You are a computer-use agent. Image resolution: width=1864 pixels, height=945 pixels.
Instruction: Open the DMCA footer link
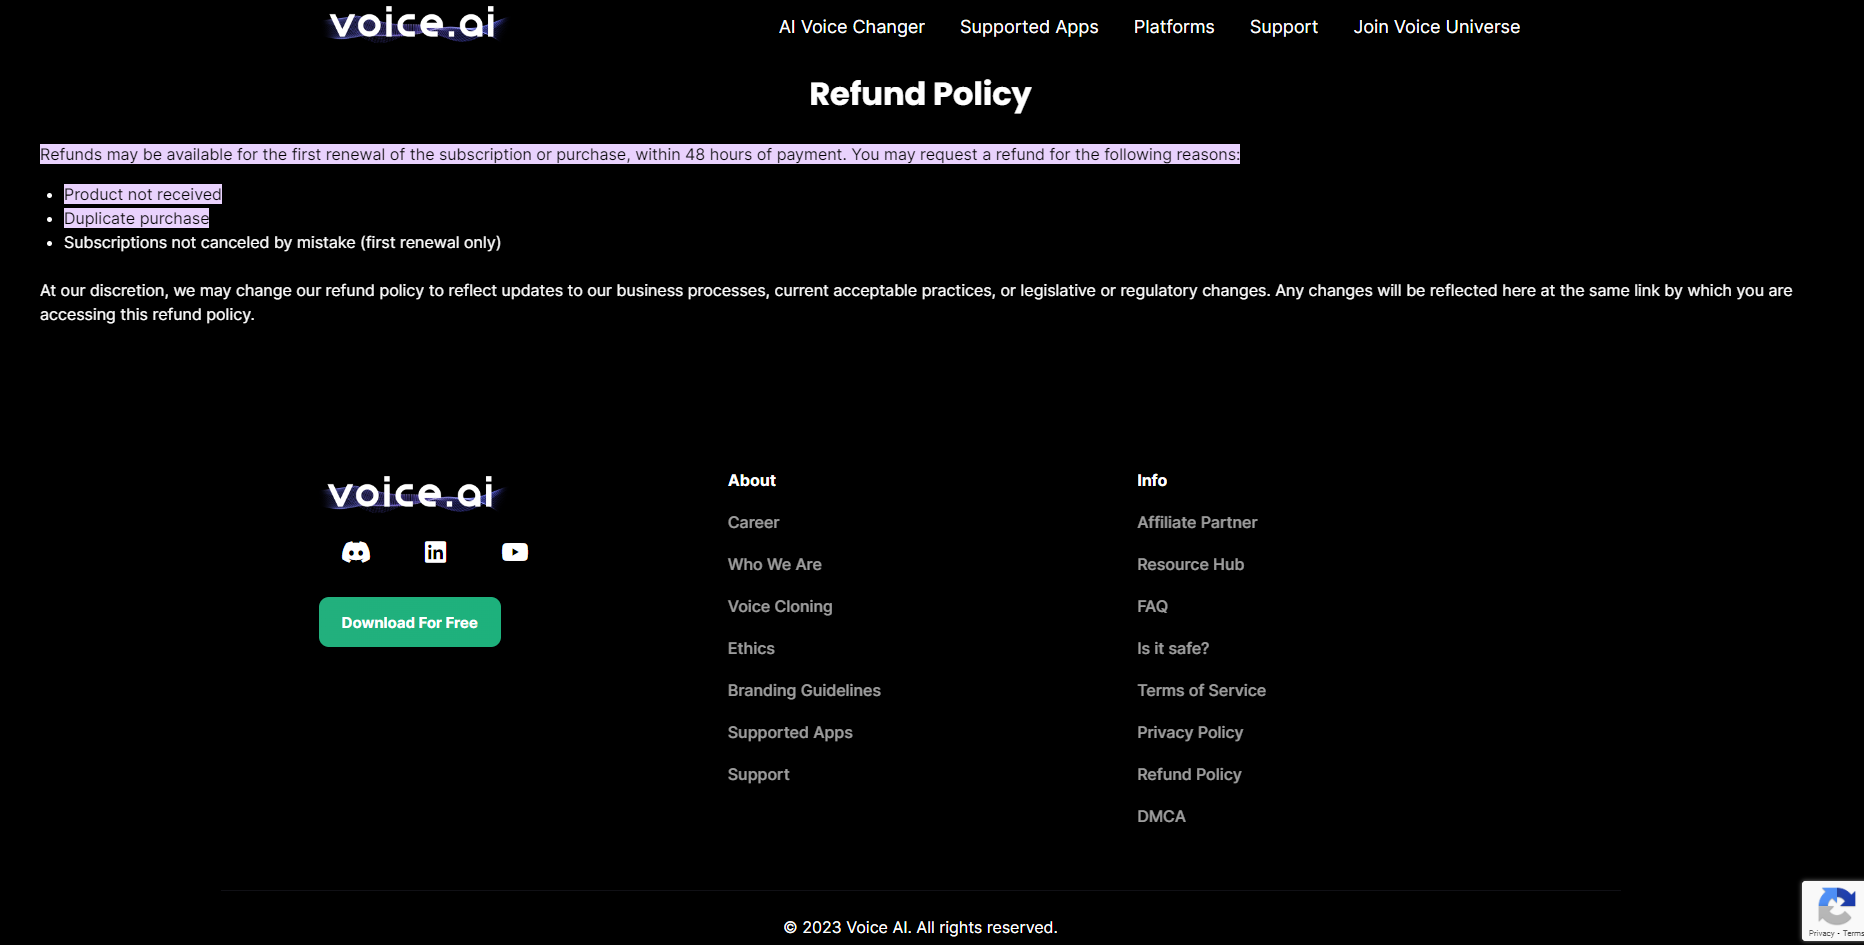click(1160, 816)
